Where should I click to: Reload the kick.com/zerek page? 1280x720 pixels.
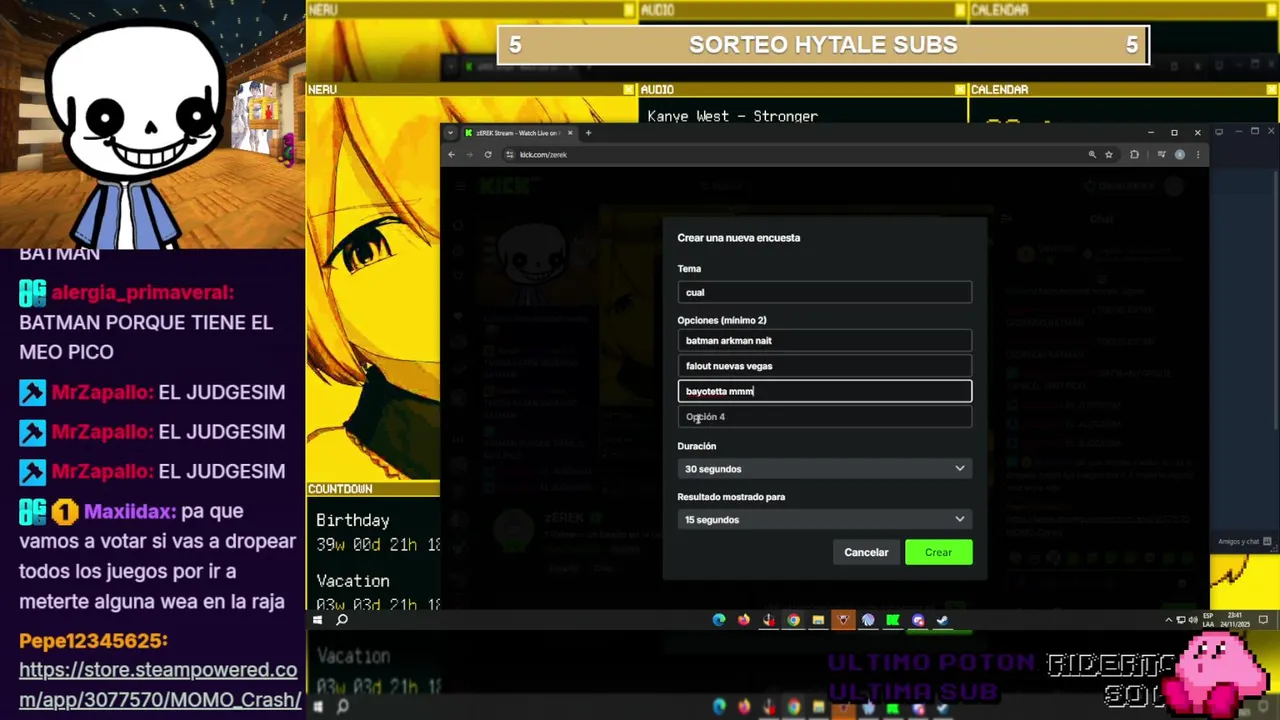[x=488, y=154]
